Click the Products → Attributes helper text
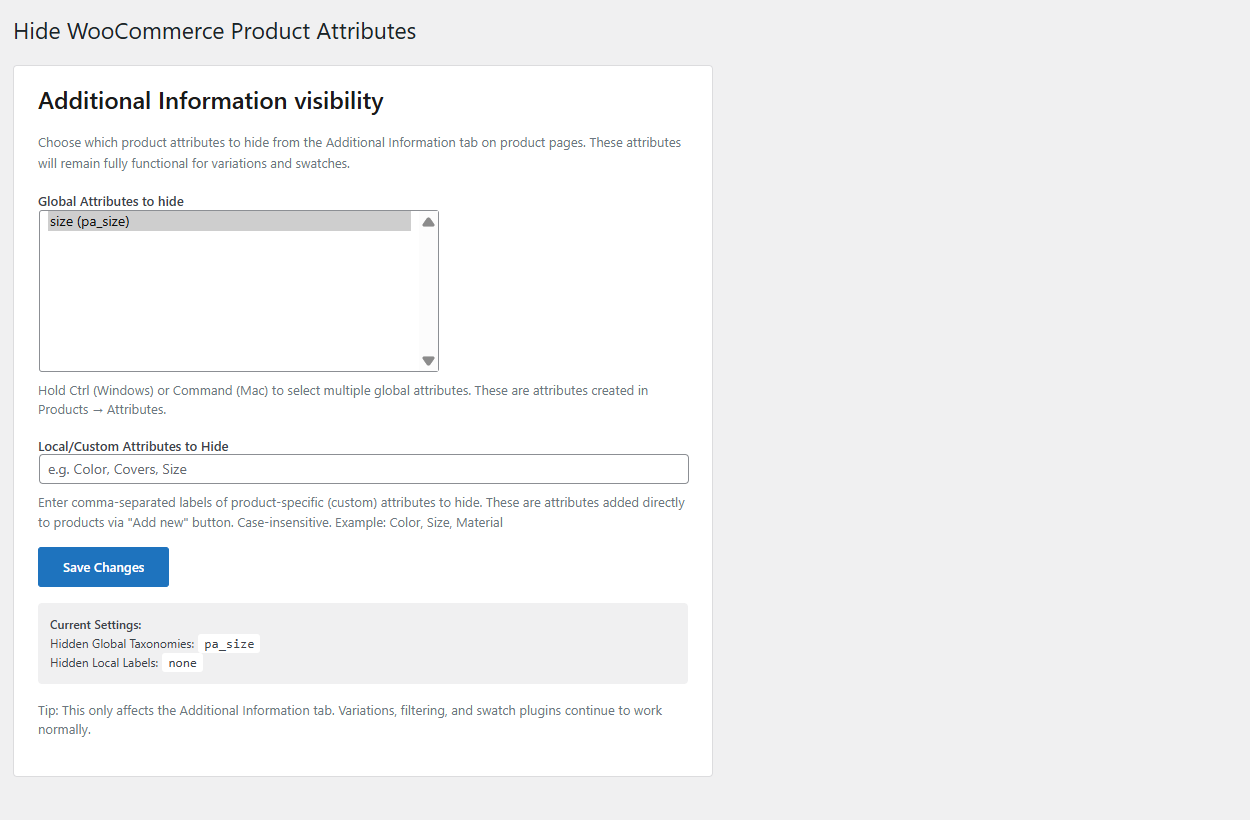Image resolution: width=1250 pixels, height=820 pixels. [98, 409]
